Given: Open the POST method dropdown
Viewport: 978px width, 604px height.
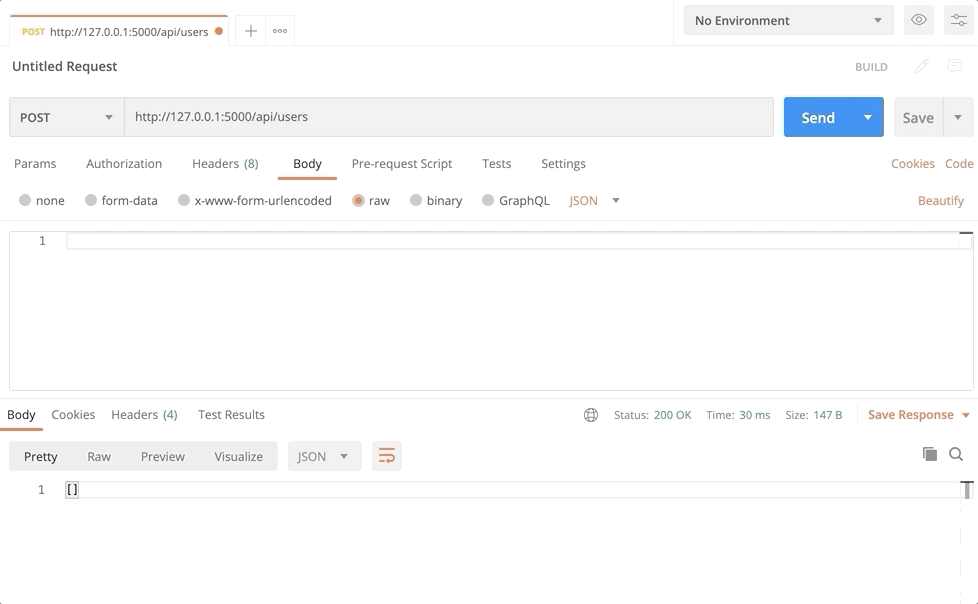Looking at the screenshot, I should click(x=66, y=117).
